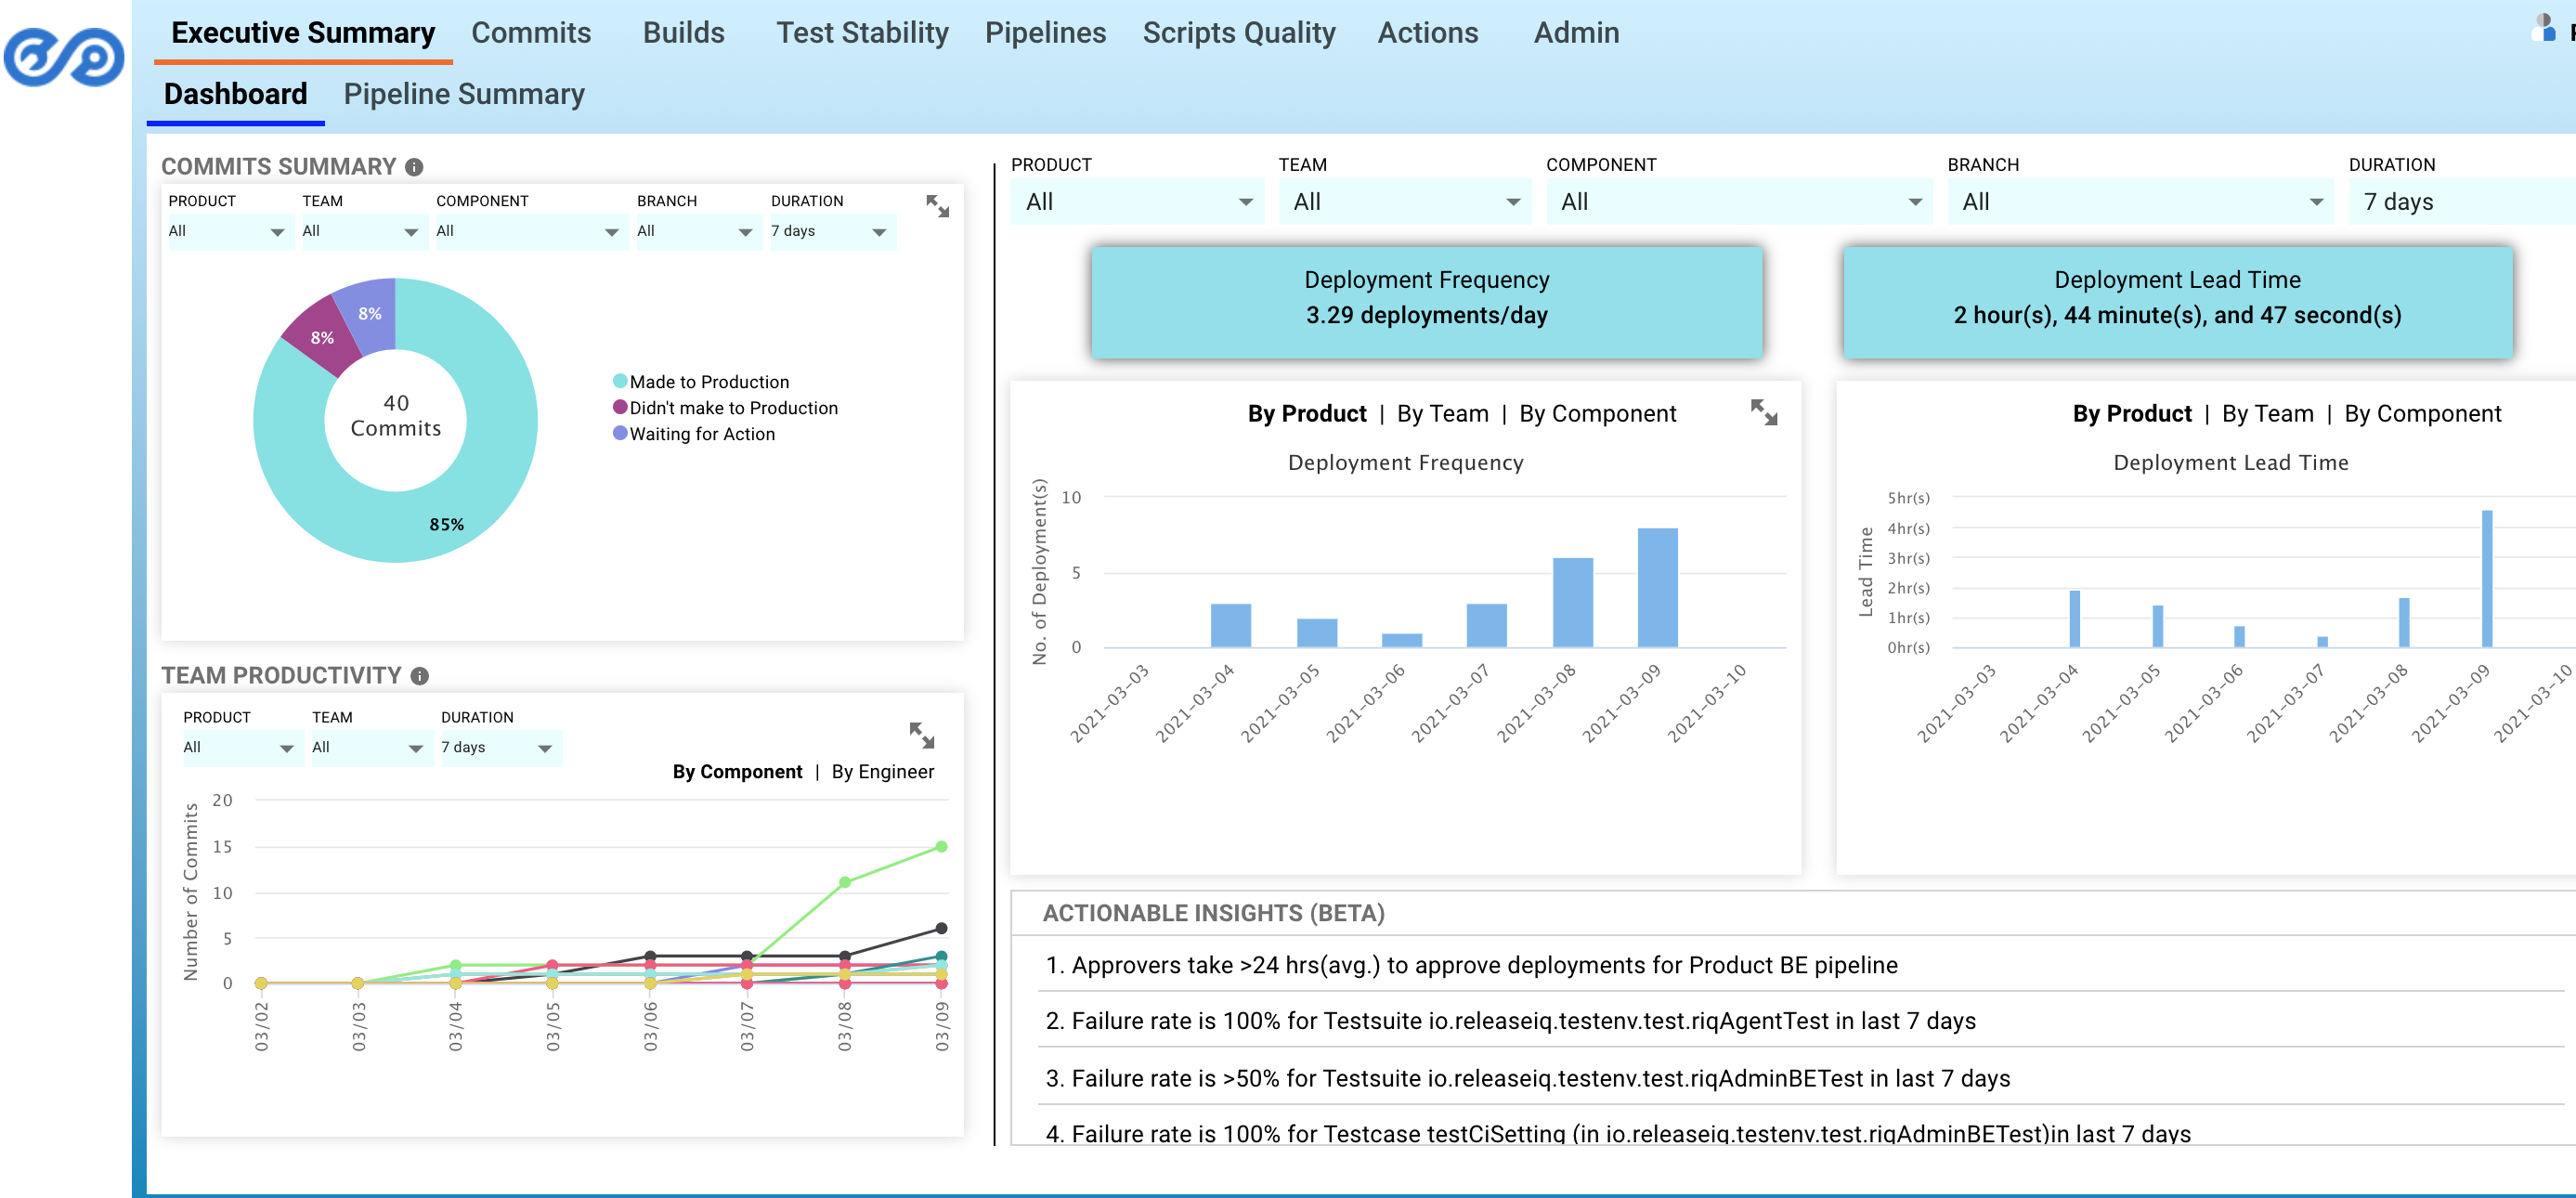Open the large PRODUCT dropdown filter
This screenshot has width=2576, height=1198.
pyautogui.click(x=1137, y=202)
